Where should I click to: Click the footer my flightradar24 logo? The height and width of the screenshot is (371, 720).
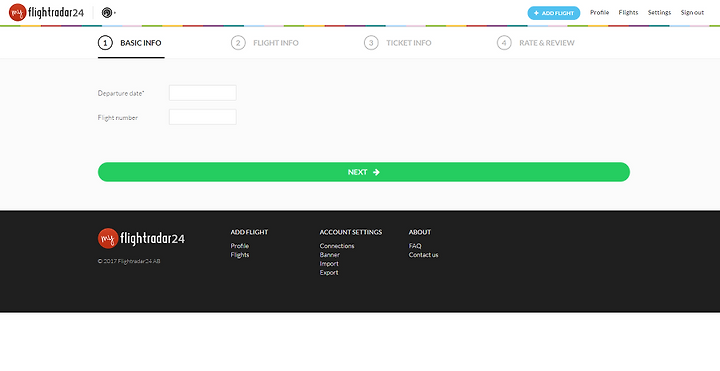coord(141,238)
